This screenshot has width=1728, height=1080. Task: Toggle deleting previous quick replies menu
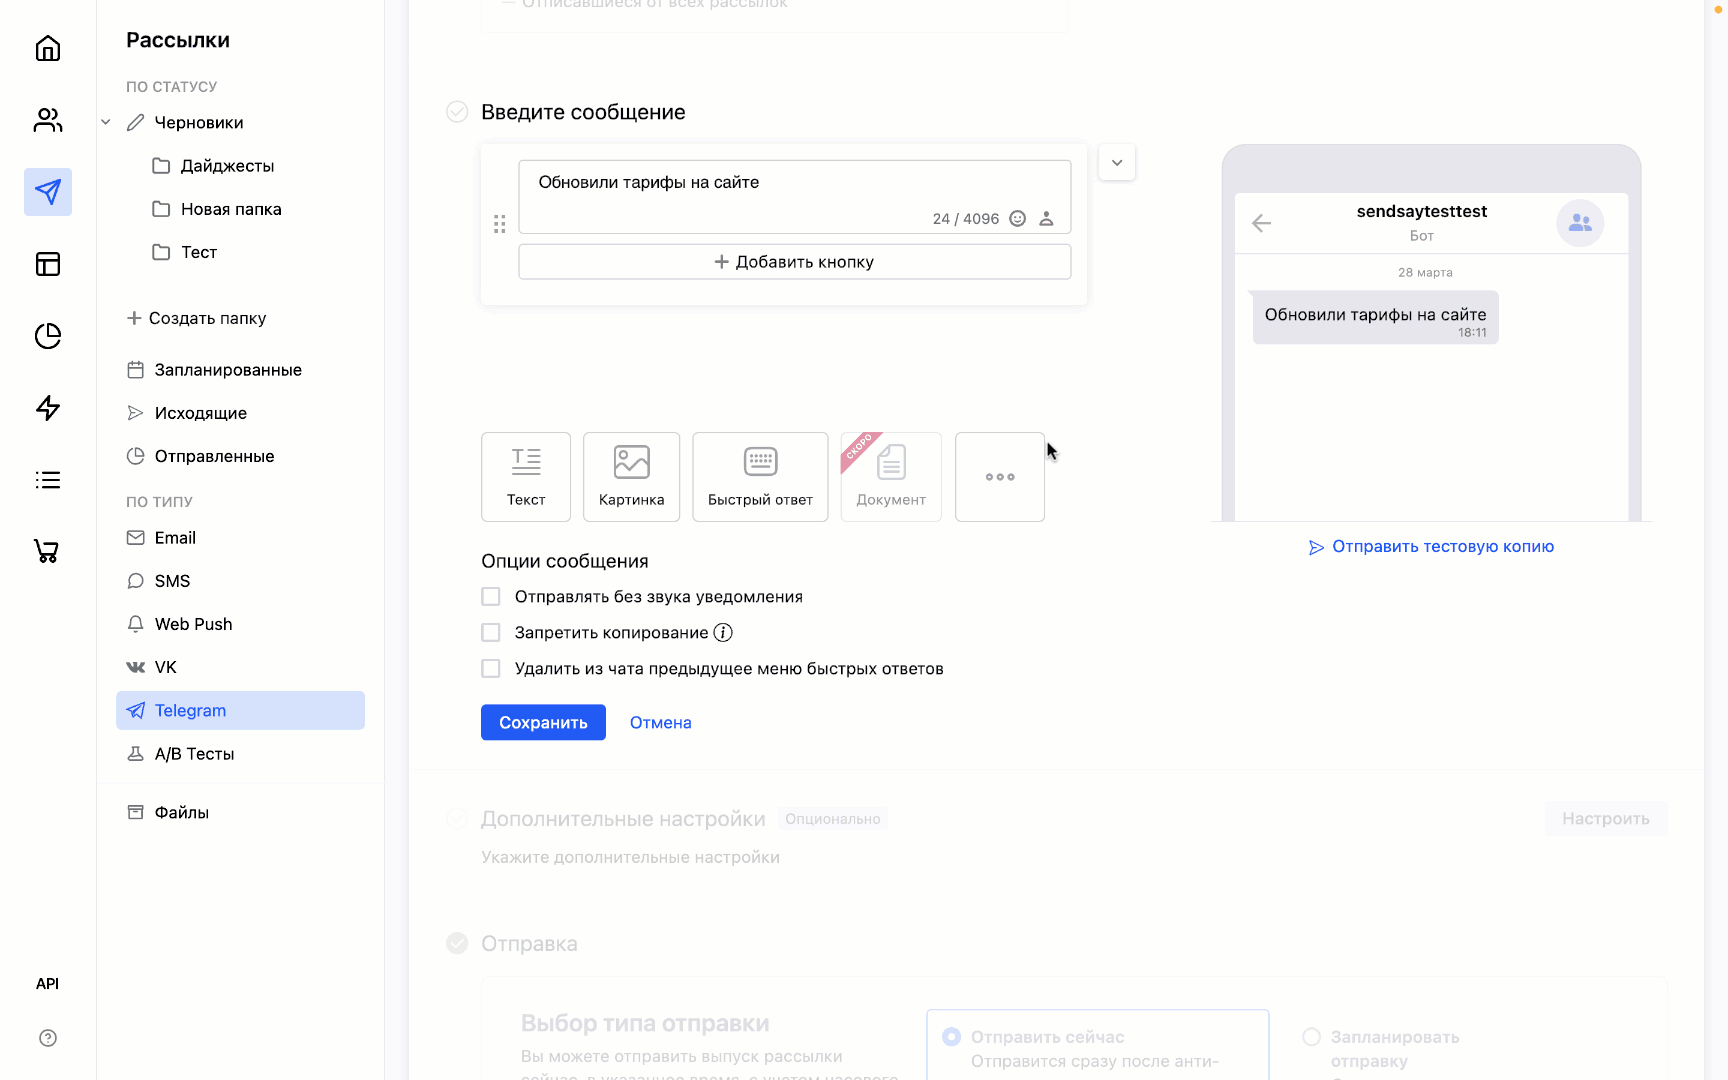pyautogui.click(x=491, y=669)
